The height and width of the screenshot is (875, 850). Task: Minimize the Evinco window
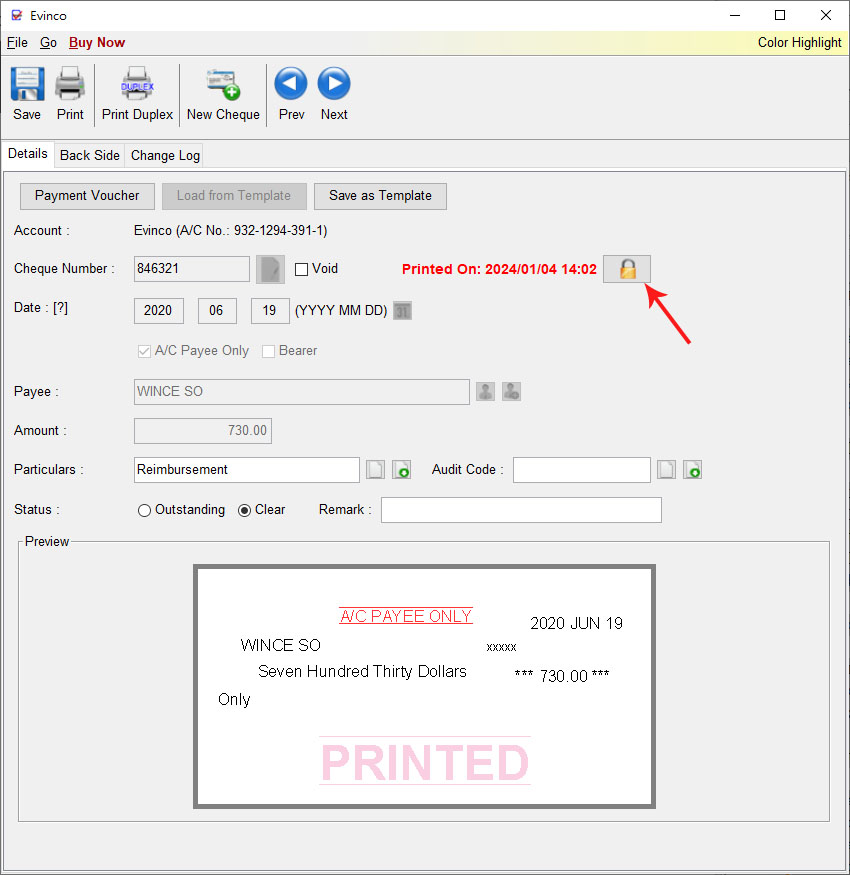coord(735,16)
